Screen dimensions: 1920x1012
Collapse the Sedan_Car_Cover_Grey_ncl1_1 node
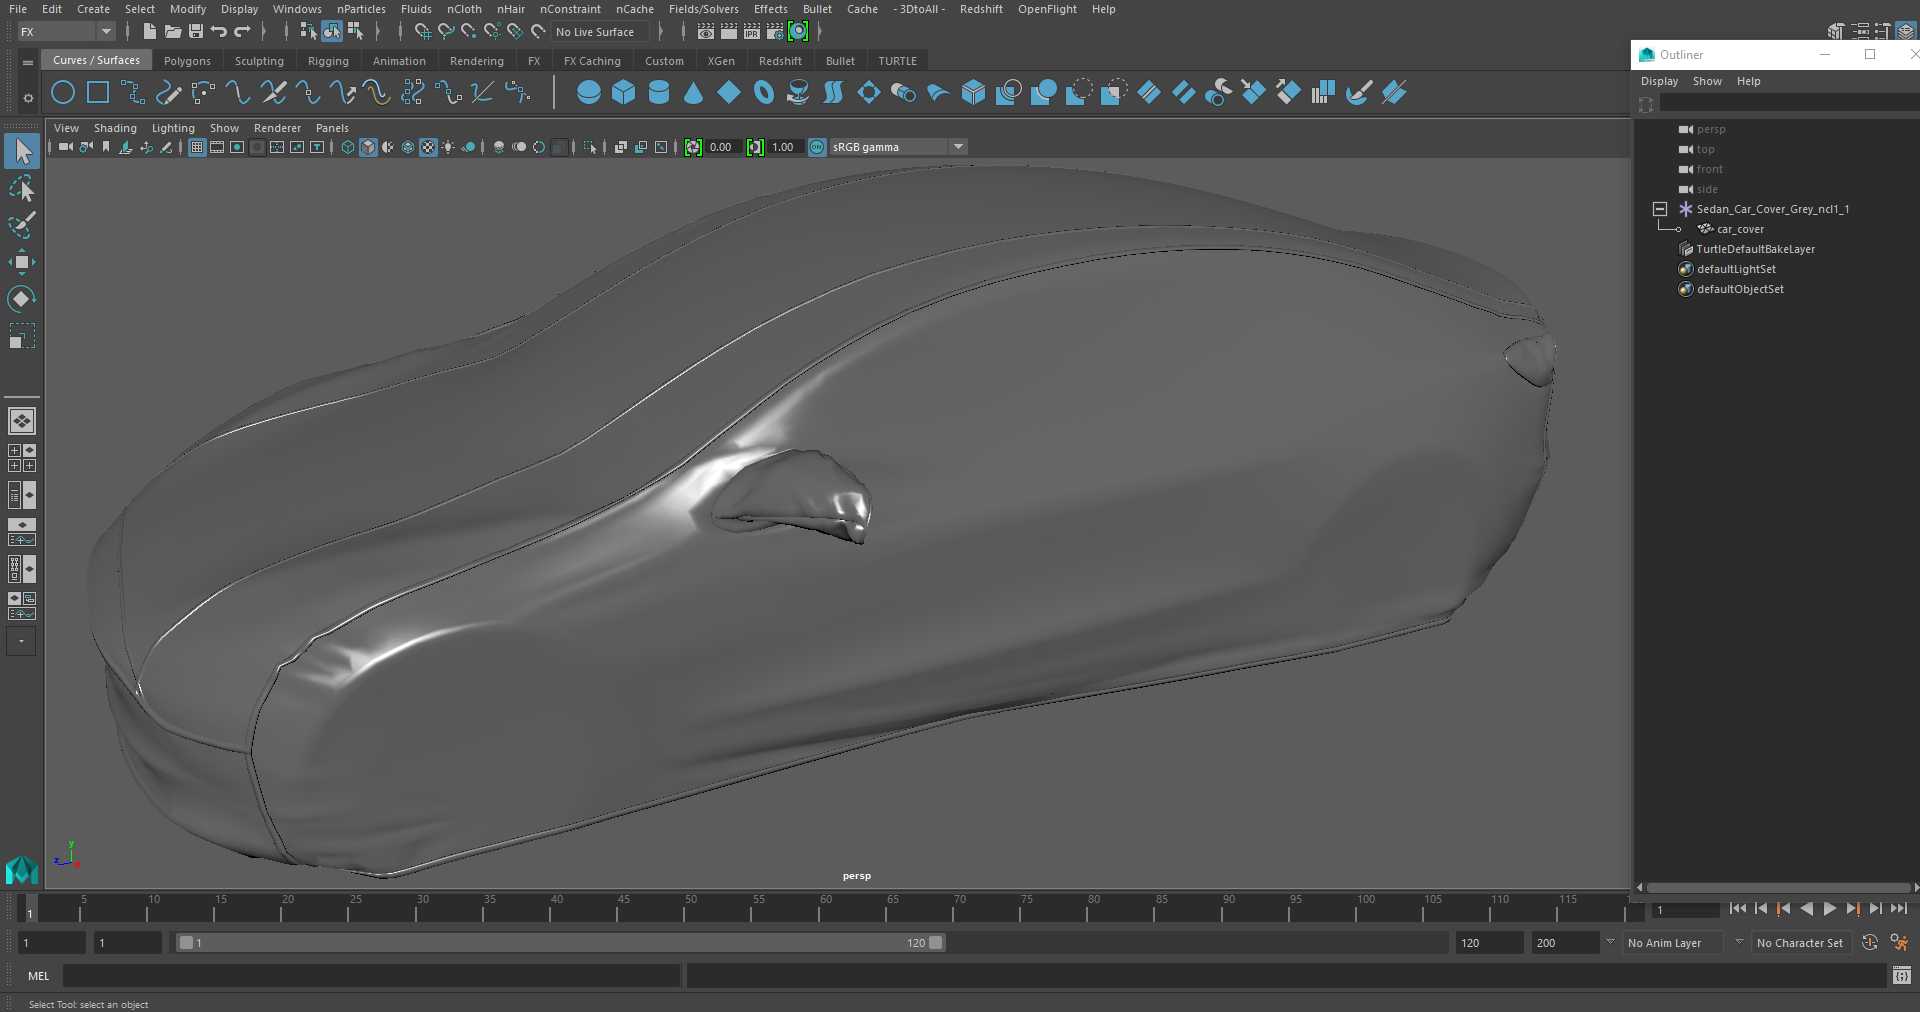[x=1660, y=209]
